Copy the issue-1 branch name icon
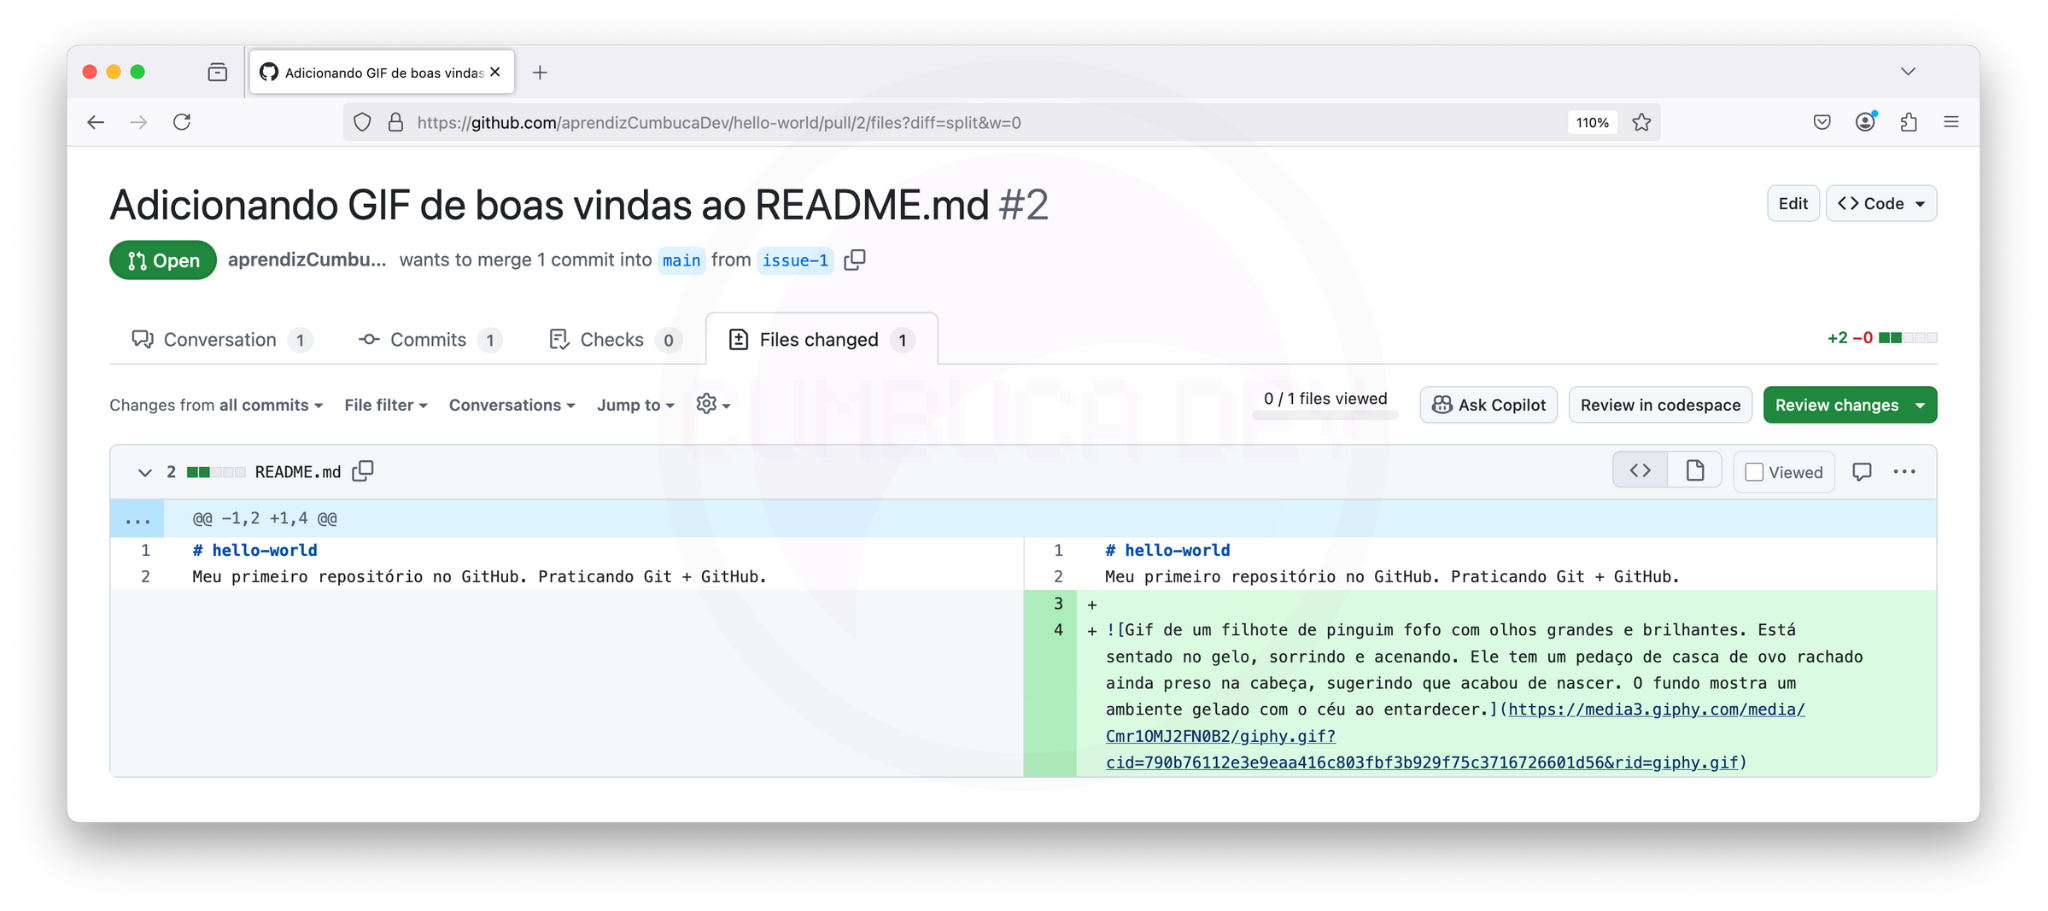The width and height of the screenshot is (2048, 911). [x=854, y=260]
